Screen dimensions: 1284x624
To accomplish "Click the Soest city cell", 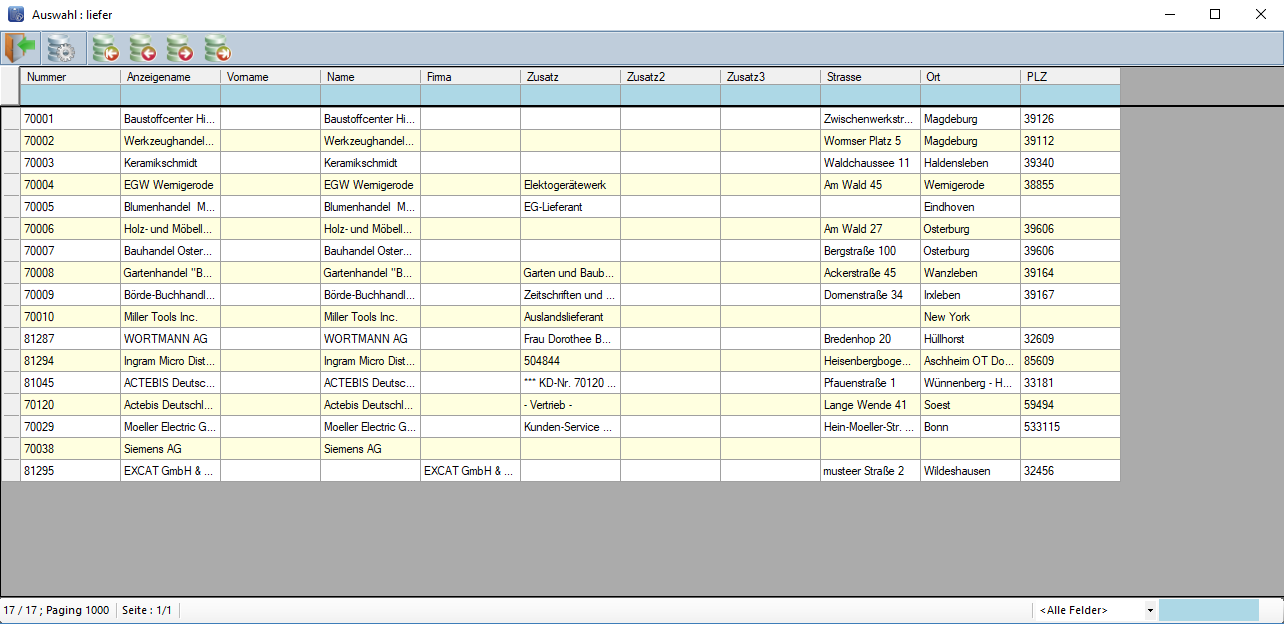I will click(970, 405).
